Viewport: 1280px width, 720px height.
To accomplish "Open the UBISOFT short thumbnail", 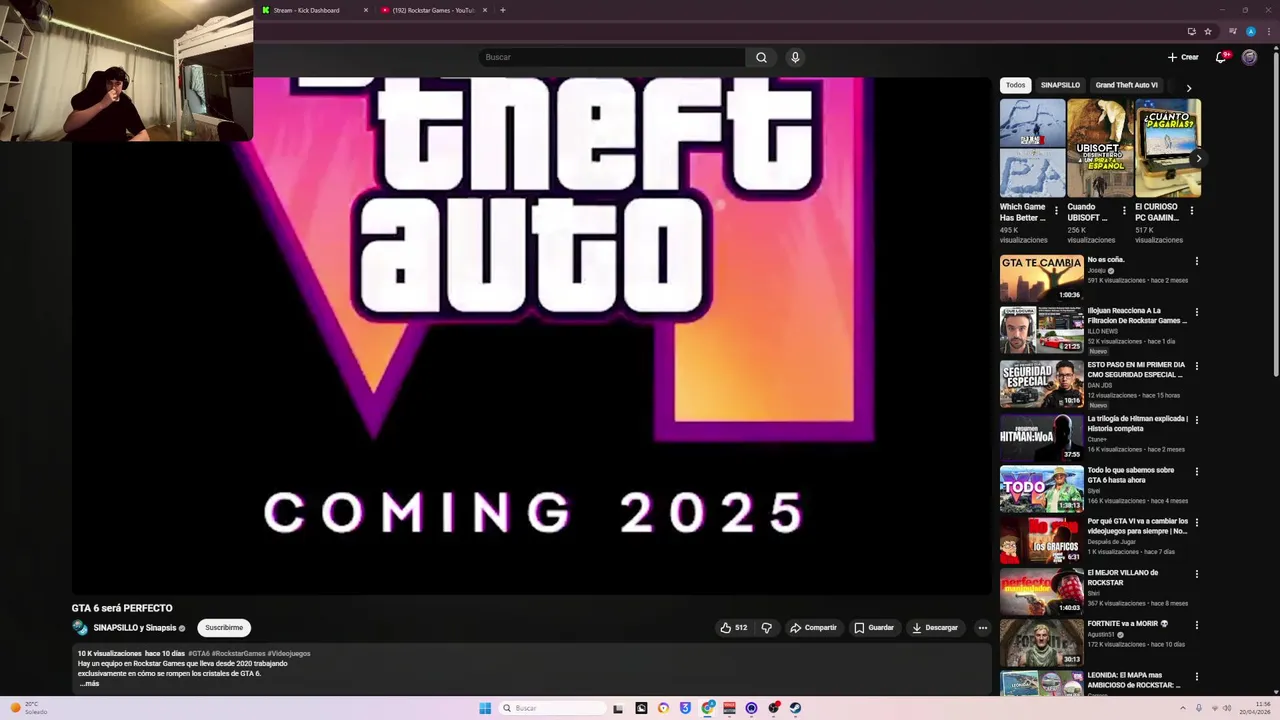I will point(1100,148).
